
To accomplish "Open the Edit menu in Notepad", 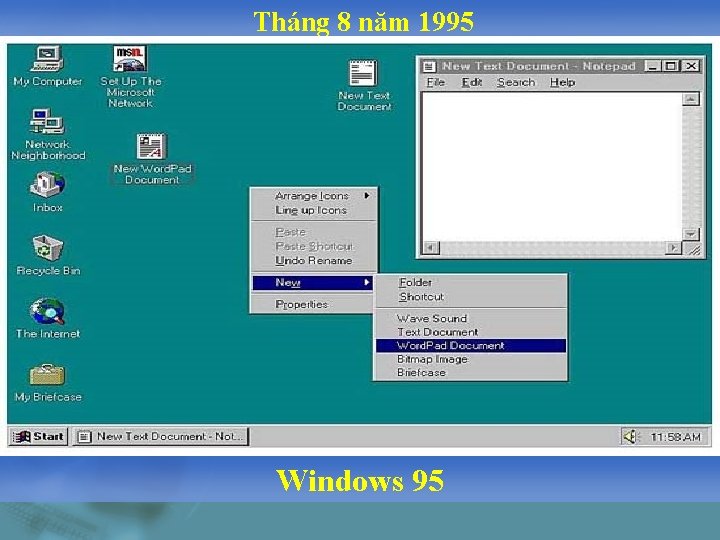I will tap(472, 82).
